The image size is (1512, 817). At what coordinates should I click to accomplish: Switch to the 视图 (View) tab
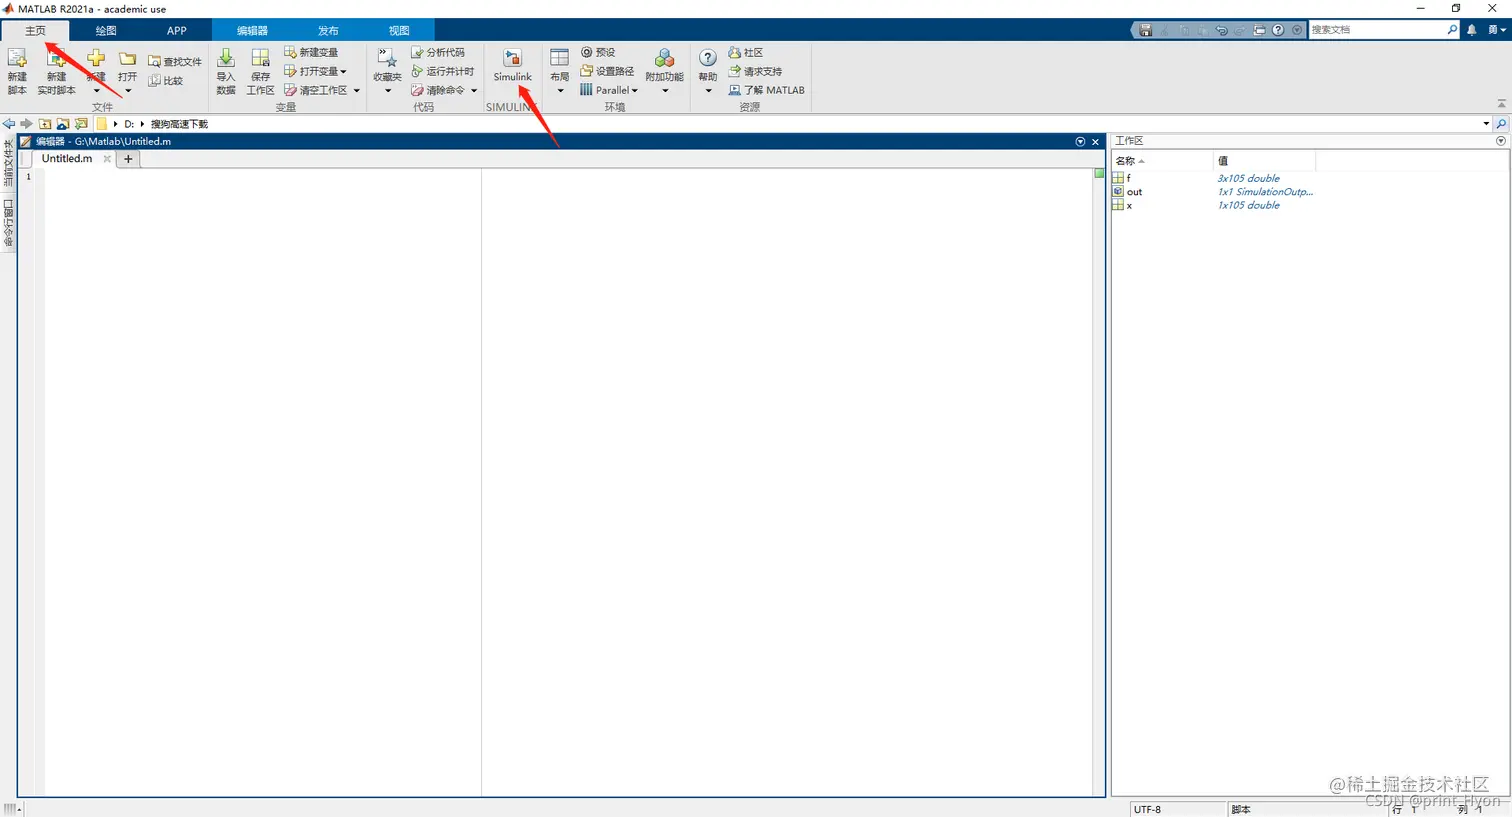[x=399, y=30]
